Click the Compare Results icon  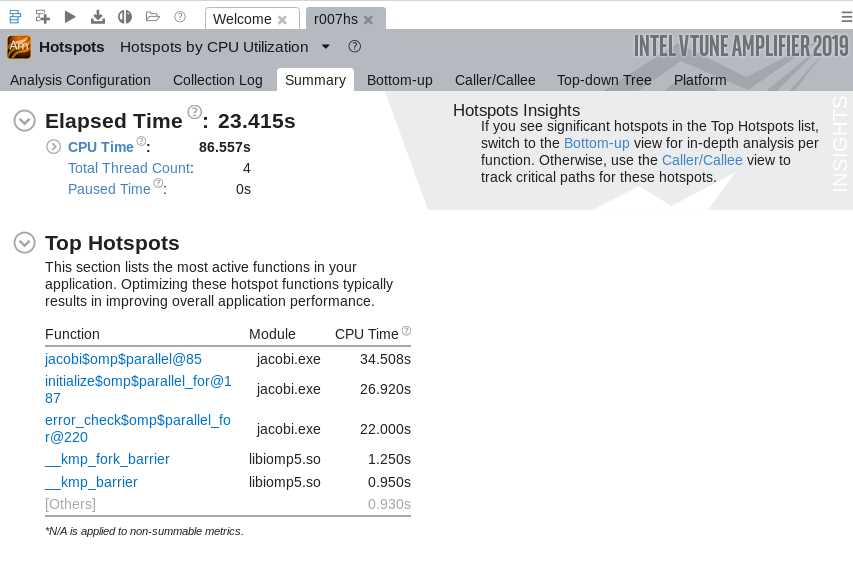coord(125,17)
